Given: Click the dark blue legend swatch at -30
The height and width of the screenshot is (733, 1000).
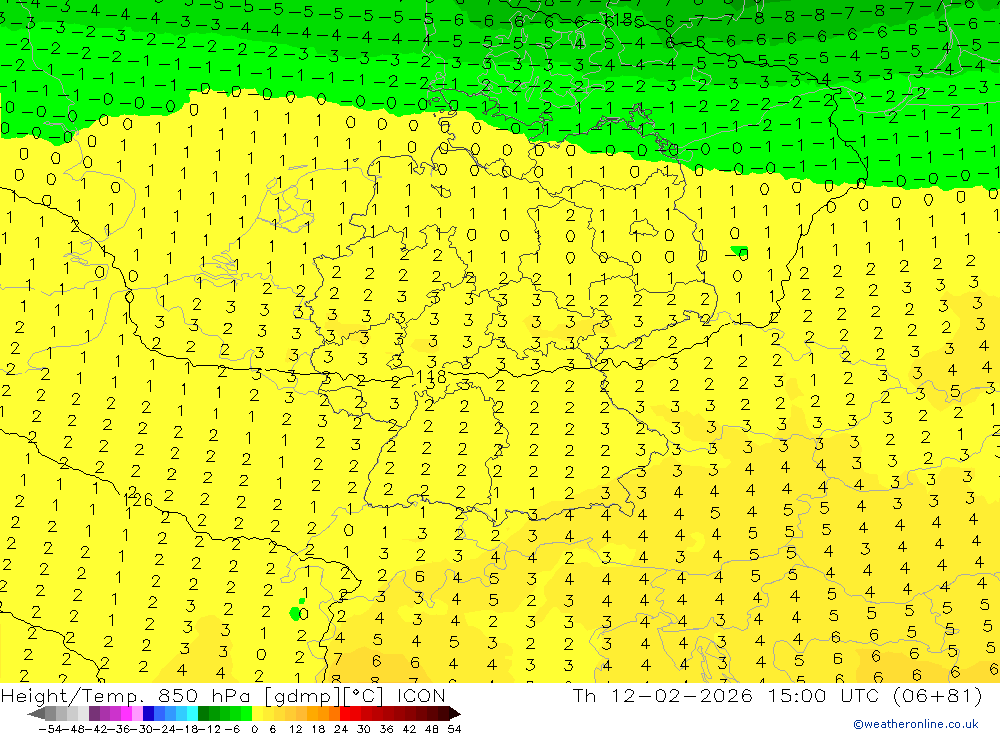Looking at the screenshot, I should pos(149,714).
